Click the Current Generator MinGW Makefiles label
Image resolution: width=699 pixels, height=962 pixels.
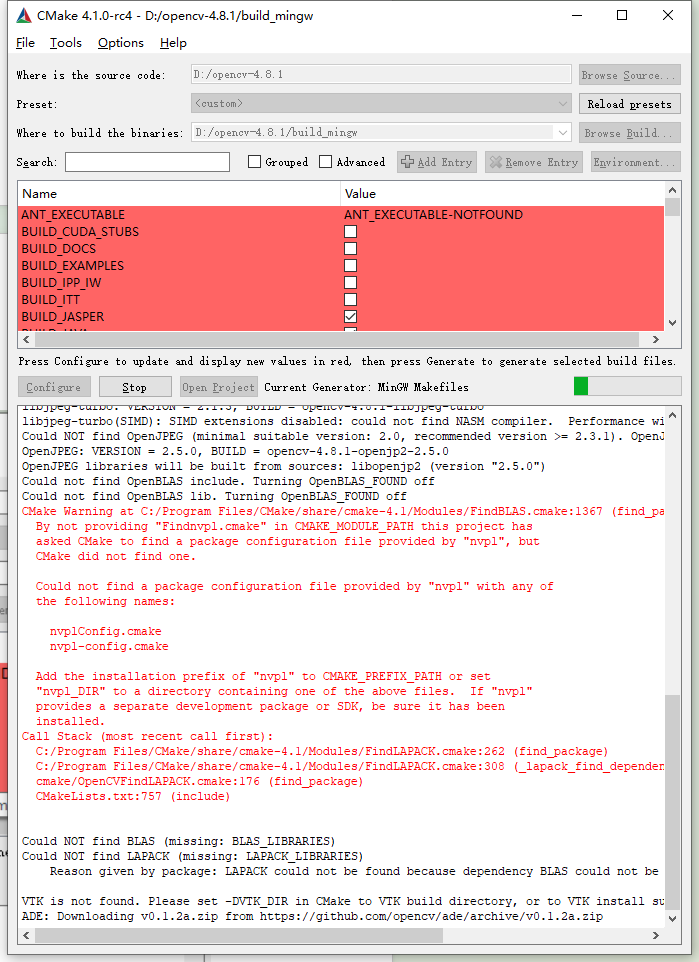(366, 387)
